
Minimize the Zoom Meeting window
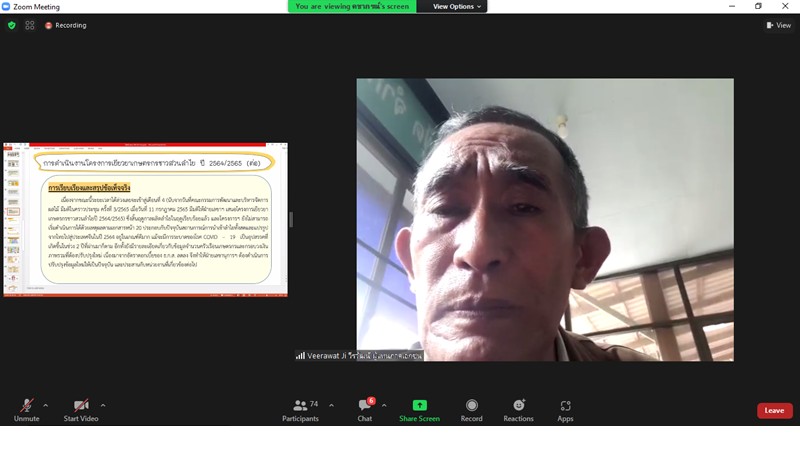[732, 7]
